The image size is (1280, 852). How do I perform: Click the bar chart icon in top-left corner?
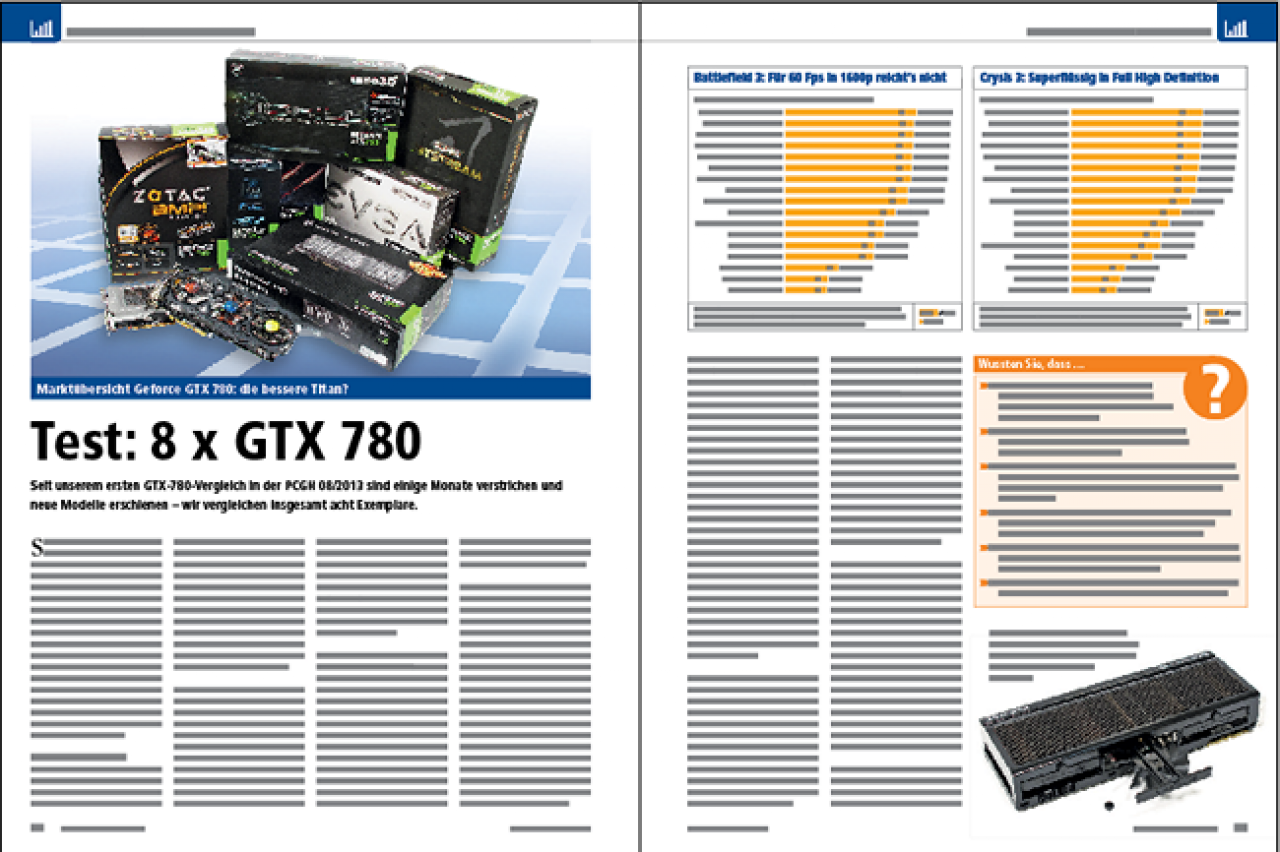tap(42, 30)
